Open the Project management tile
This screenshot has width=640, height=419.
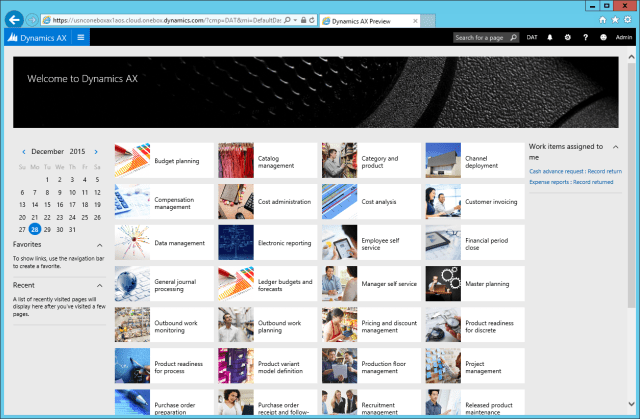click(x=475, y=366)
